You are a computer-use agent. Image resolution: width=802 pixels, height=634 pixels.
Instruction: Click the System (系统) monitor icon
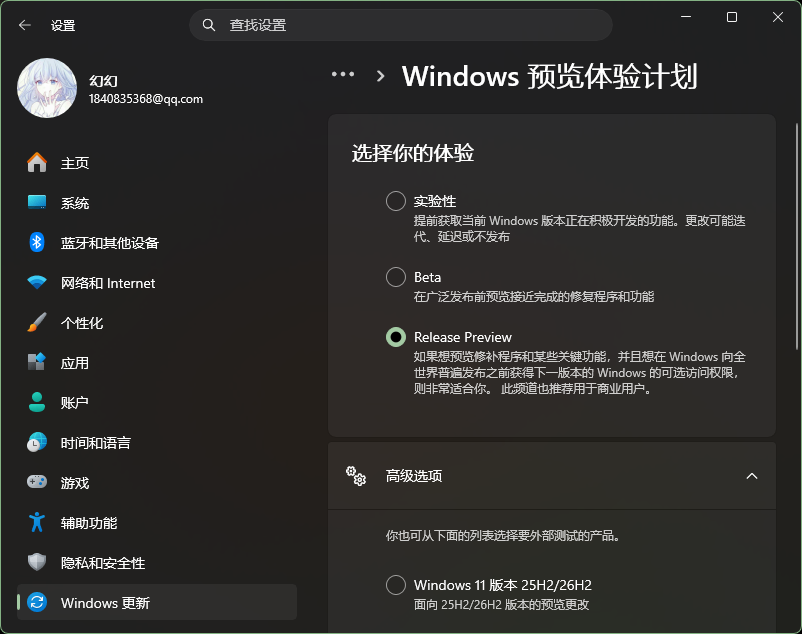(x=37, y=202)
